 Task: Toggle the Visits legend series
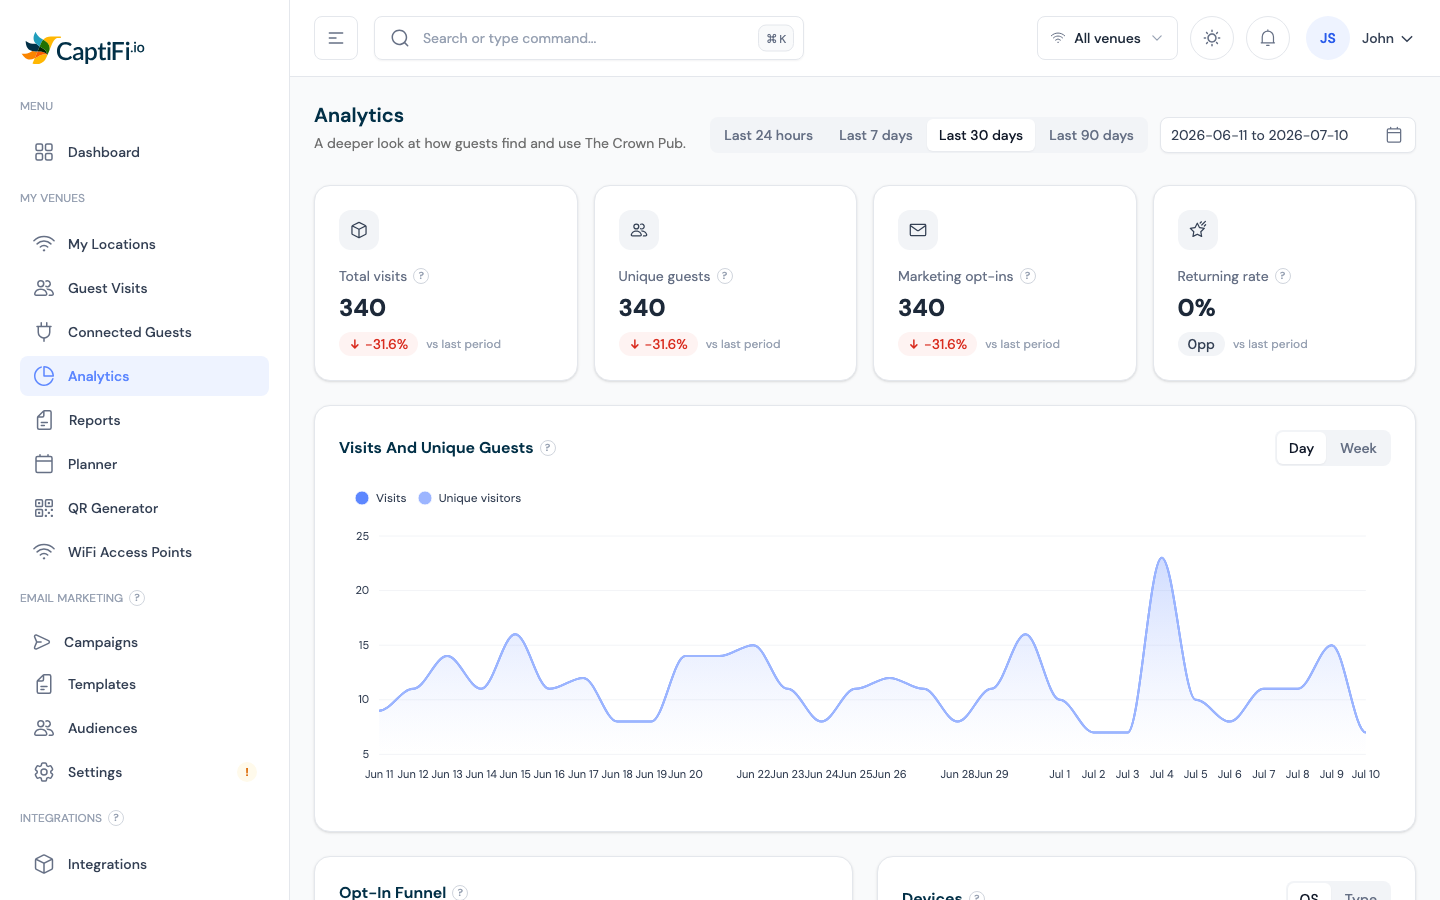coord(381,498)
